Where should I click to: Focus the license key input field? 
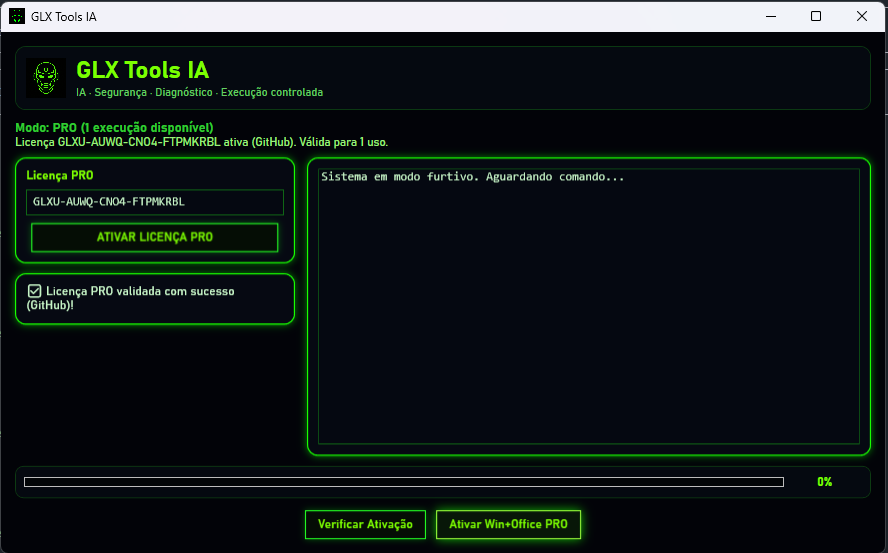(155, 202)
